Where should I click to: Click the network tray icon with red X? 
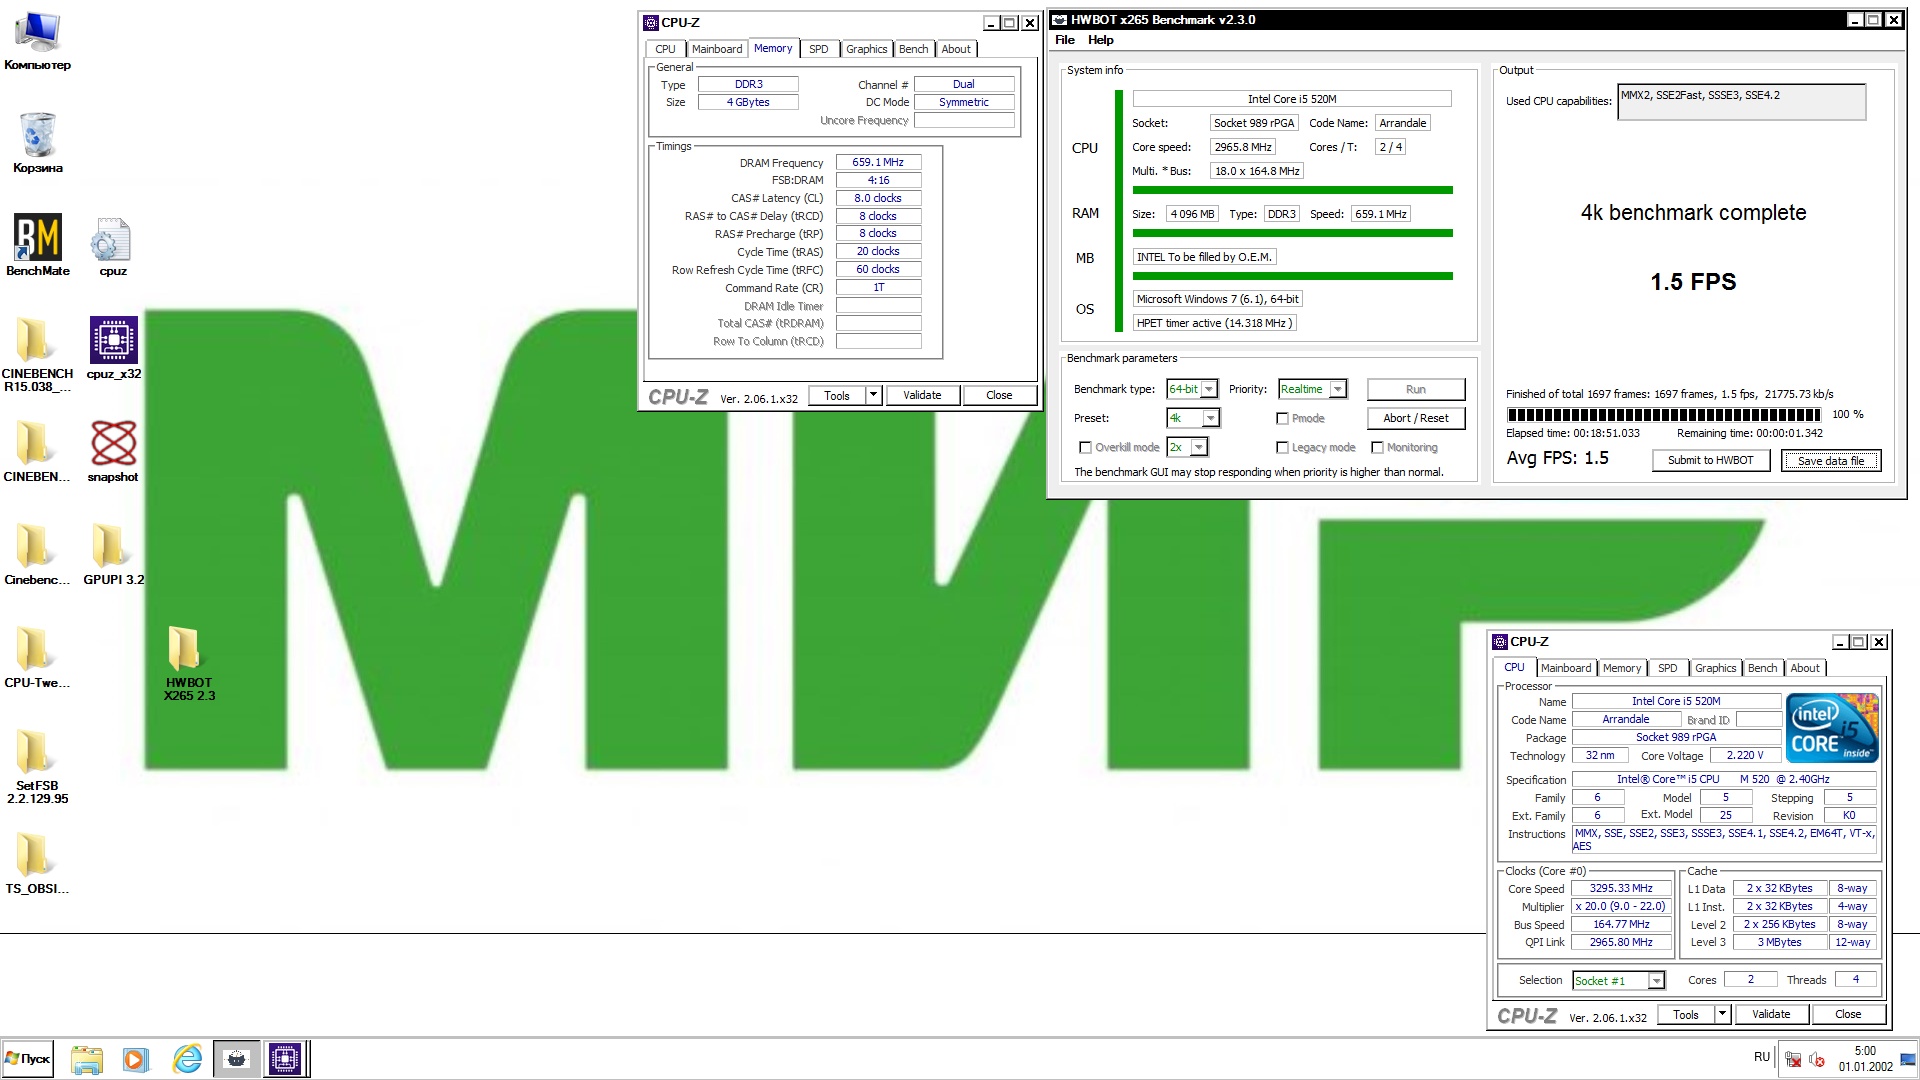pyautogui.click(x=1793, y=1059)
